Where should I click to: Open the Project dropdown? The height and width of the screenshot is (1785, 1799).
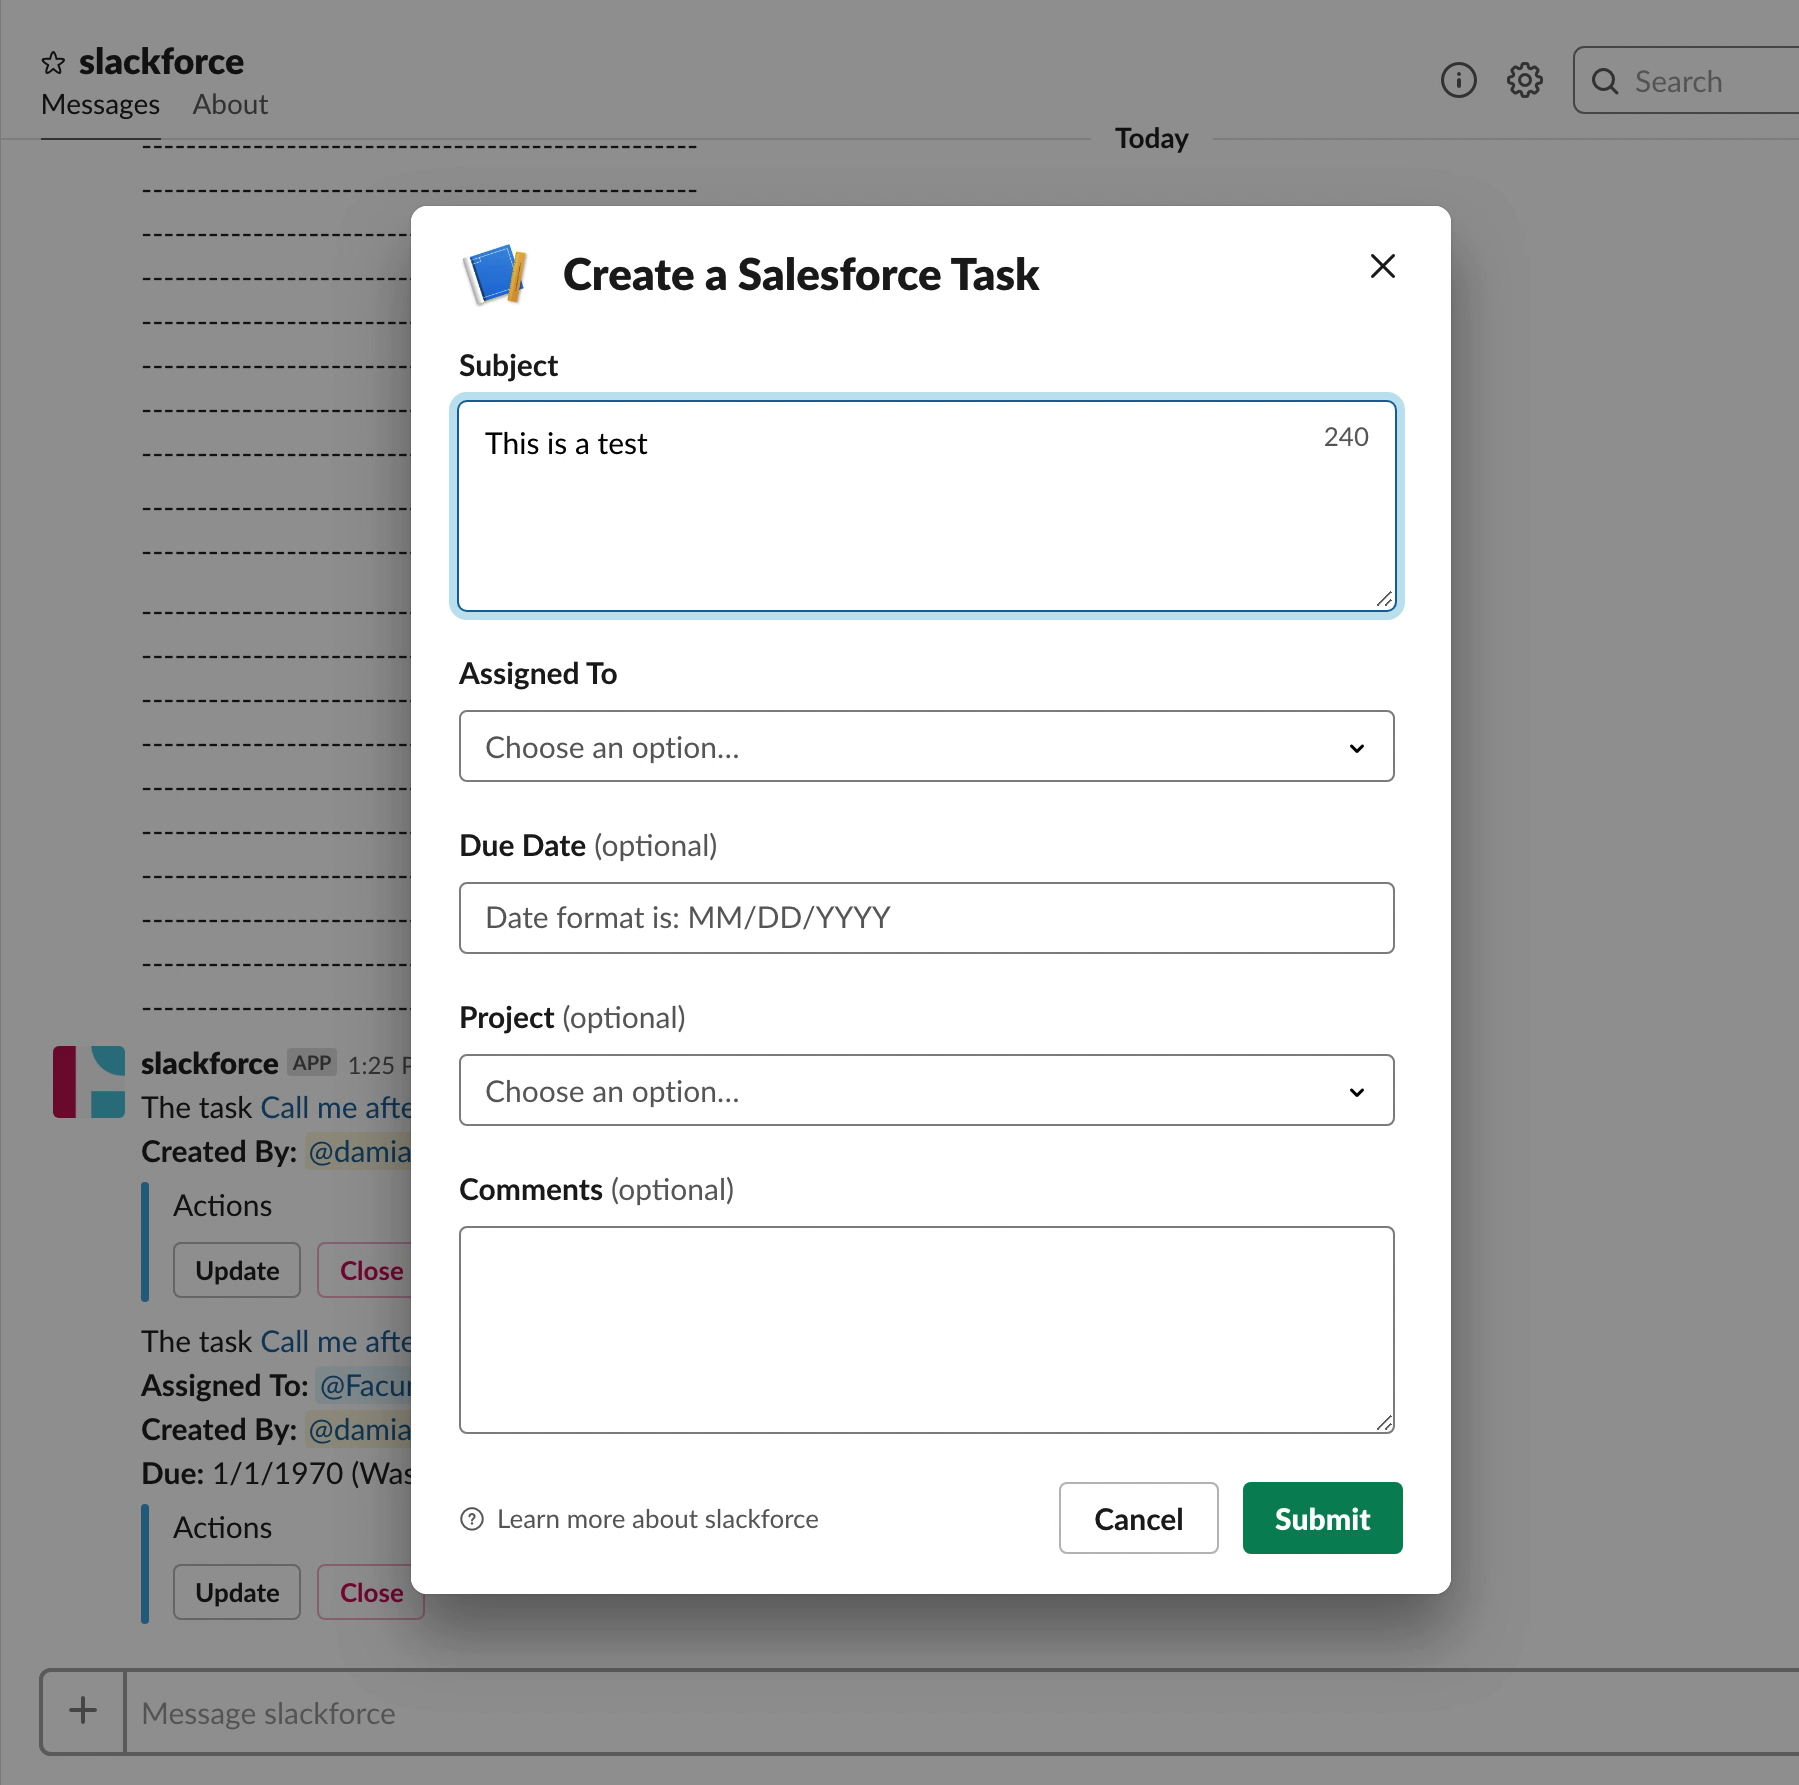tap(926, 1090)
